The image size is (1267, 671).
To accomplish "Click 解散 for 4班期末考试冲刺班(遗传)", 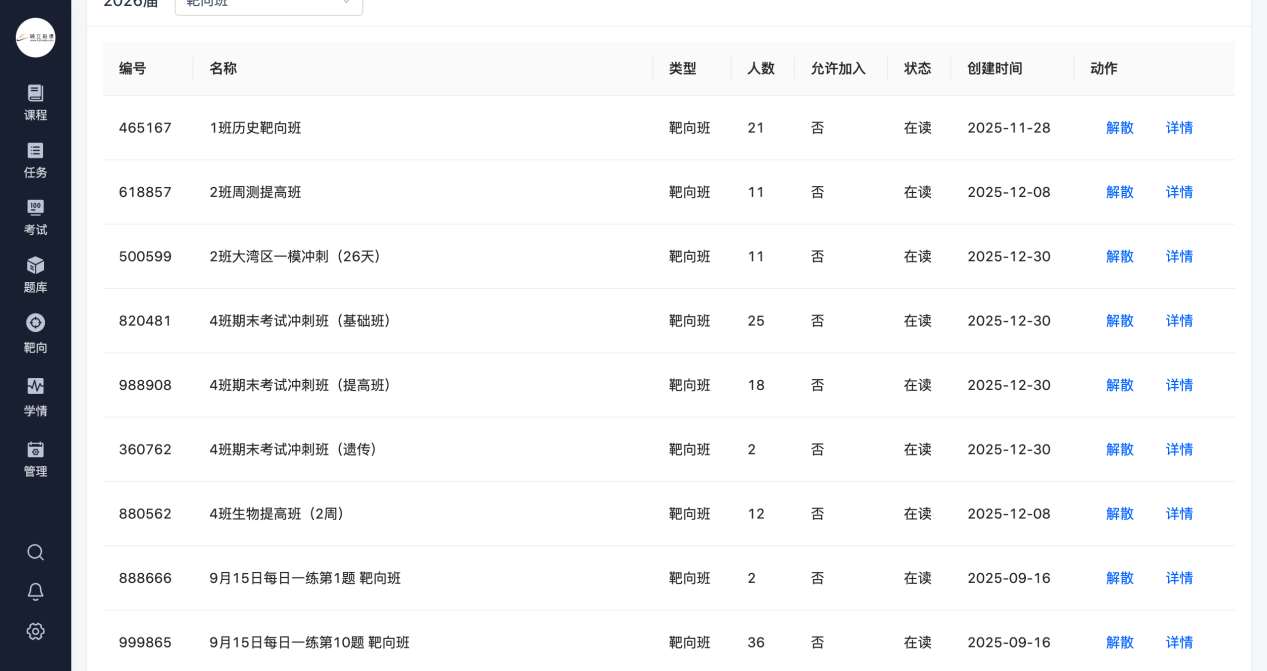I will pyautogui.click(x=1119, y=449).
